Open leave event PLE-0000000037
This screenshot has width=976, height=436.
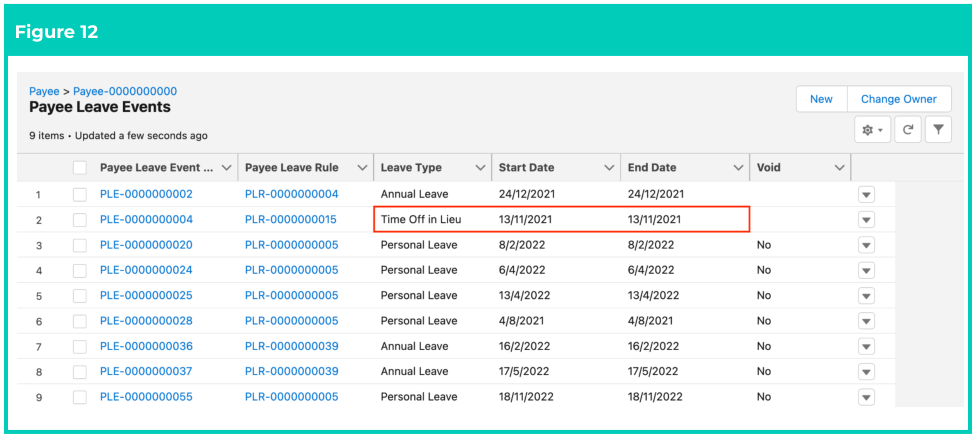click(146, 372)
